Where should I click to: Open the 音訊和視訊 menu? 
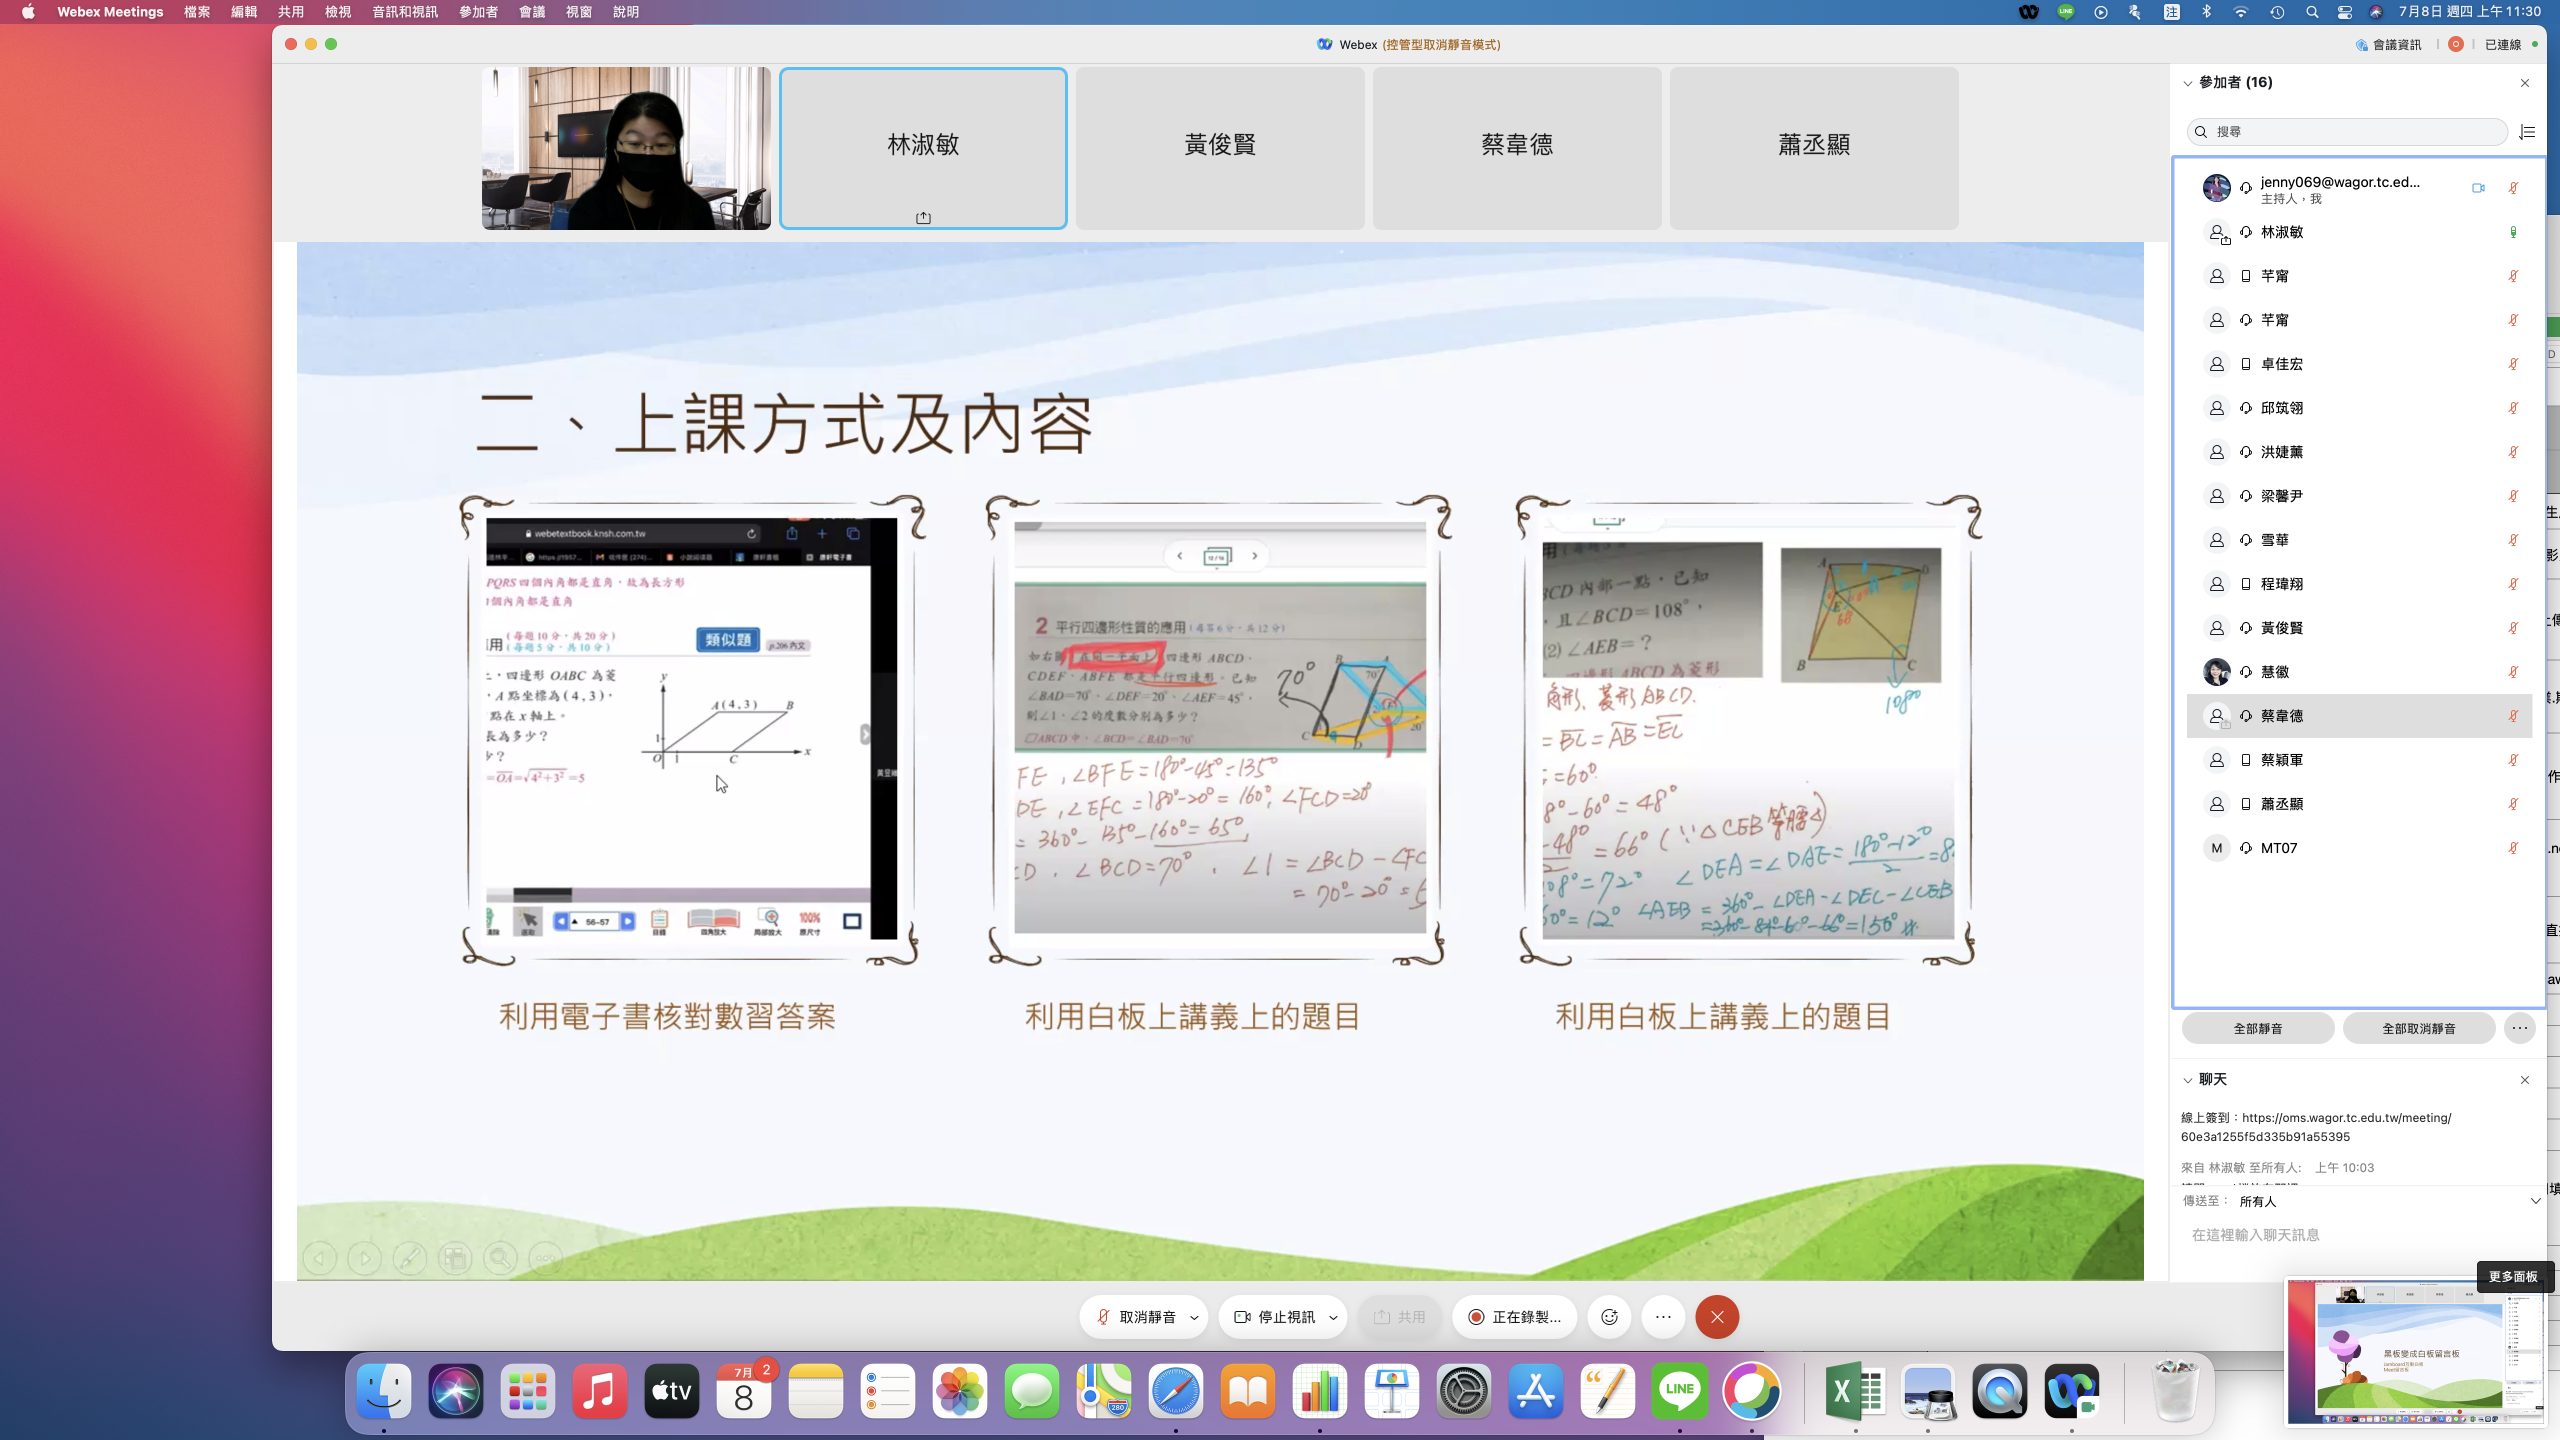(405, 12)
